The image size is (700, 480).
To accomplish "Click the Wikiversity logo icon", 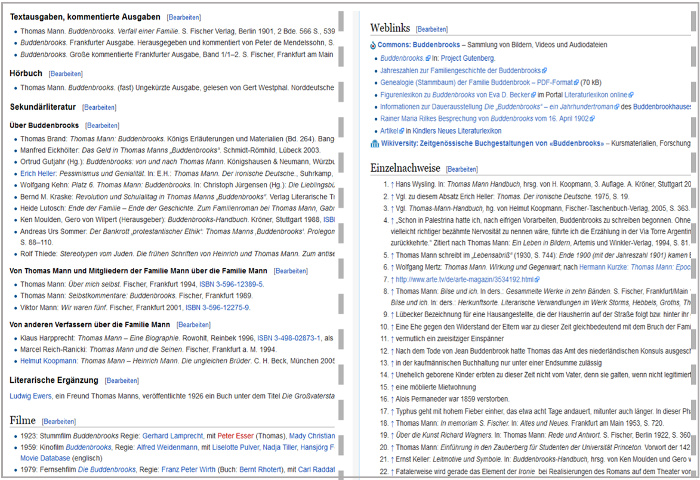I will coord(373,144).
